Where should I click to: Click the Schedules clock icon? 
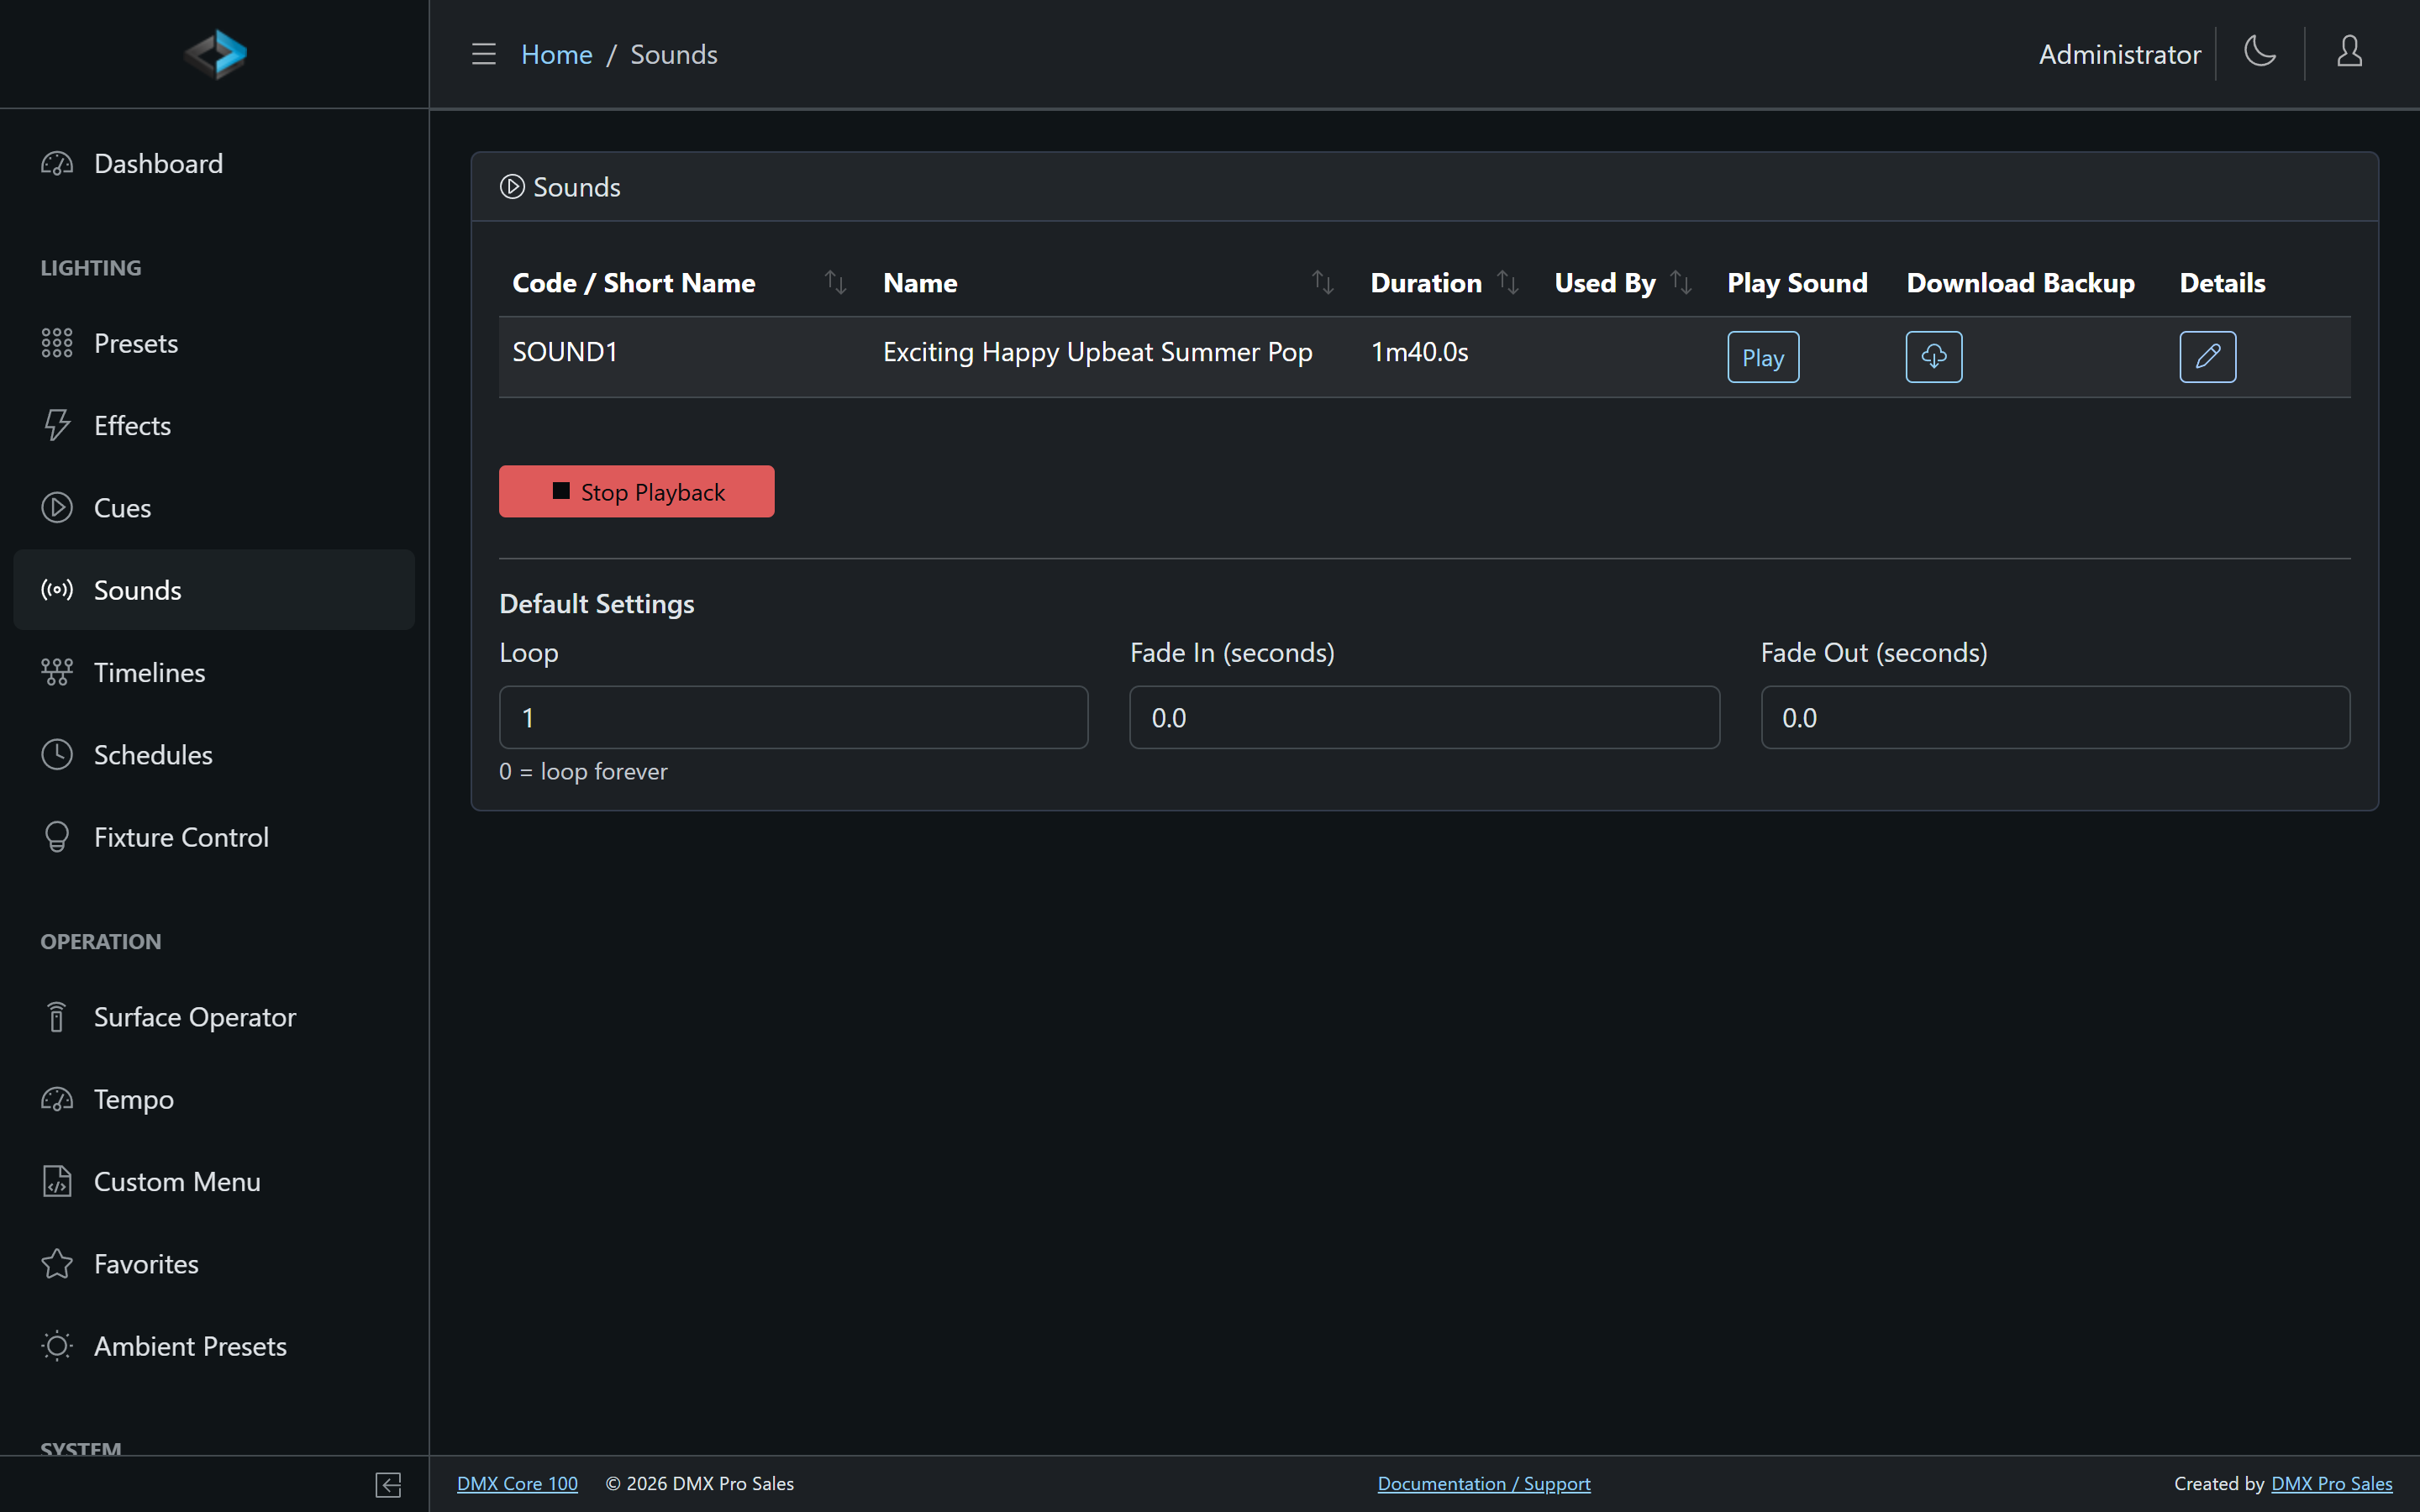point(57,755)
